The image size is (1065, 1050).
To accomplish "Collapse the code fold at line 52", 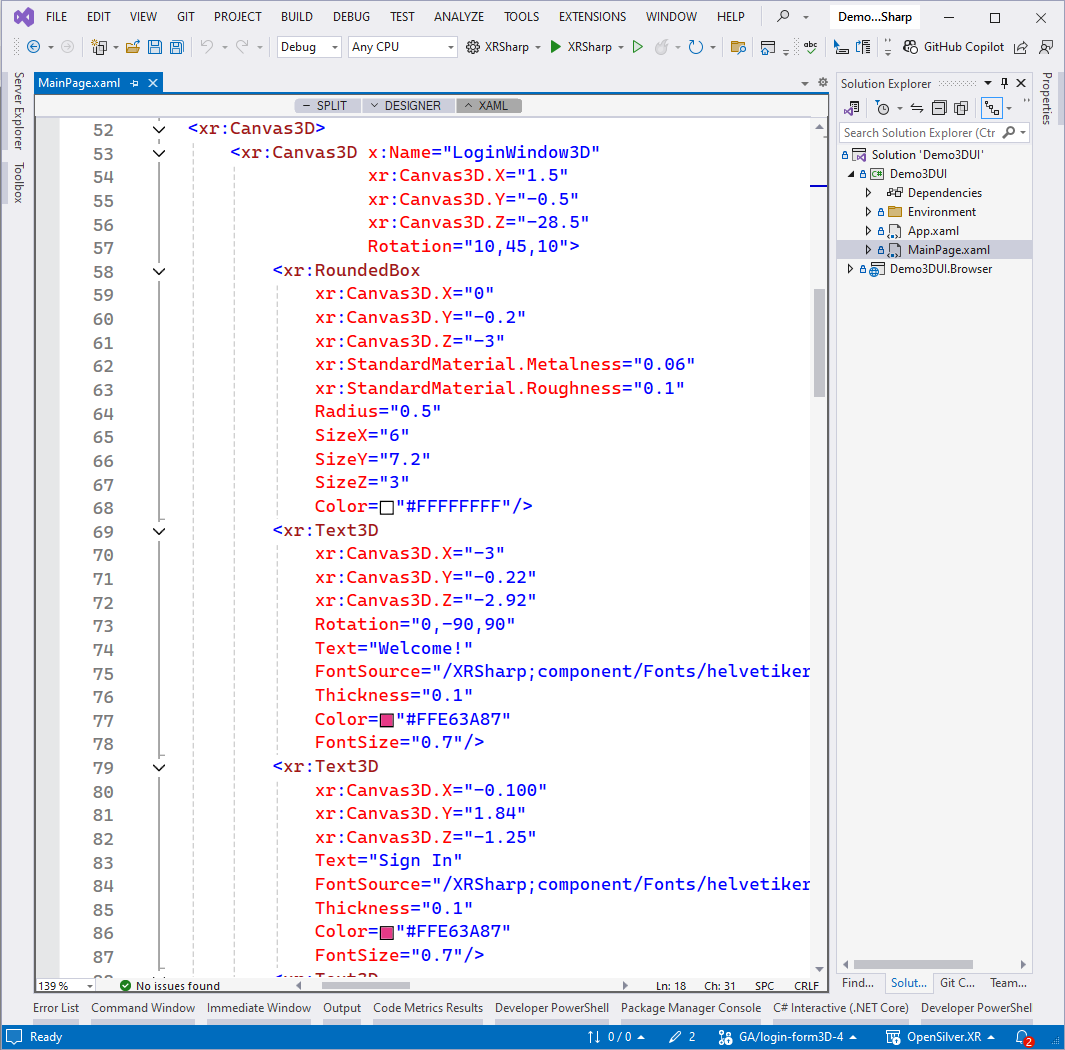I will (159, 129).
